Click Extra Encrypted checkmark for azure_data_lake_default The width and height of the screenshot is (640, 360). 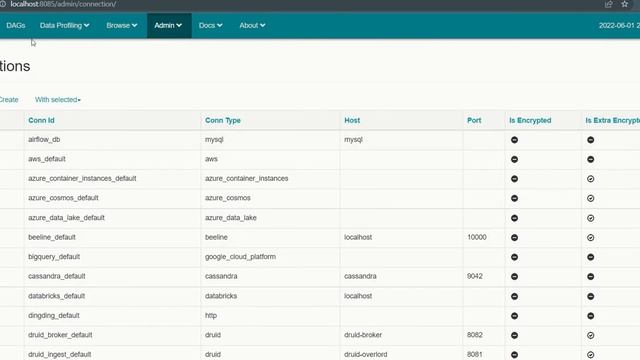(x=591, y=218)
